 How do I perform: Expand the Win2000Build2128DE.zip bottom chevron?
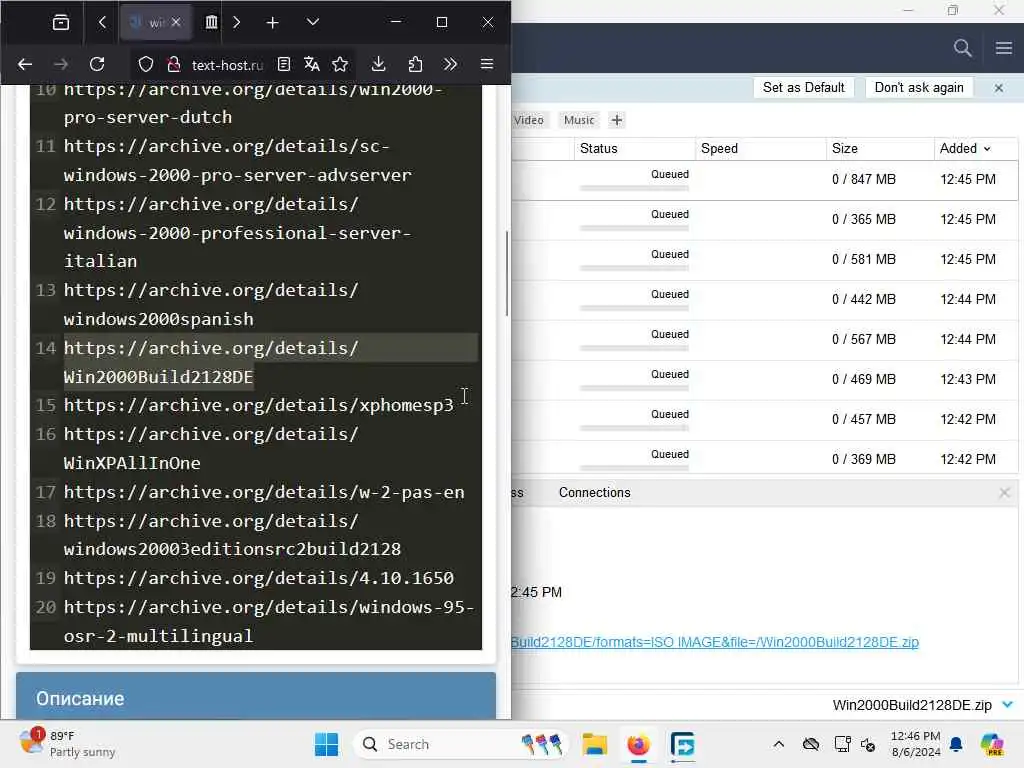(x=1007, y=705)
